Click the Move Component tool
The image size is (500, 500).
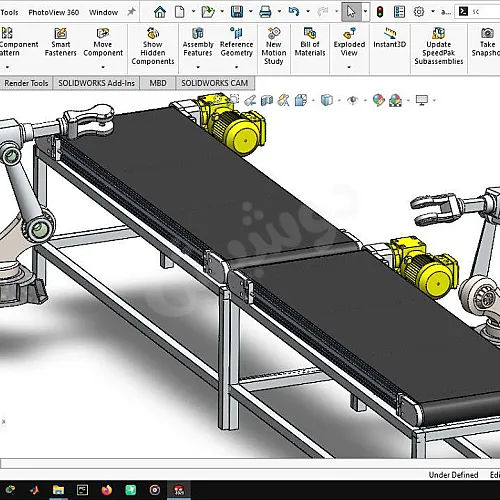[103, 42]
